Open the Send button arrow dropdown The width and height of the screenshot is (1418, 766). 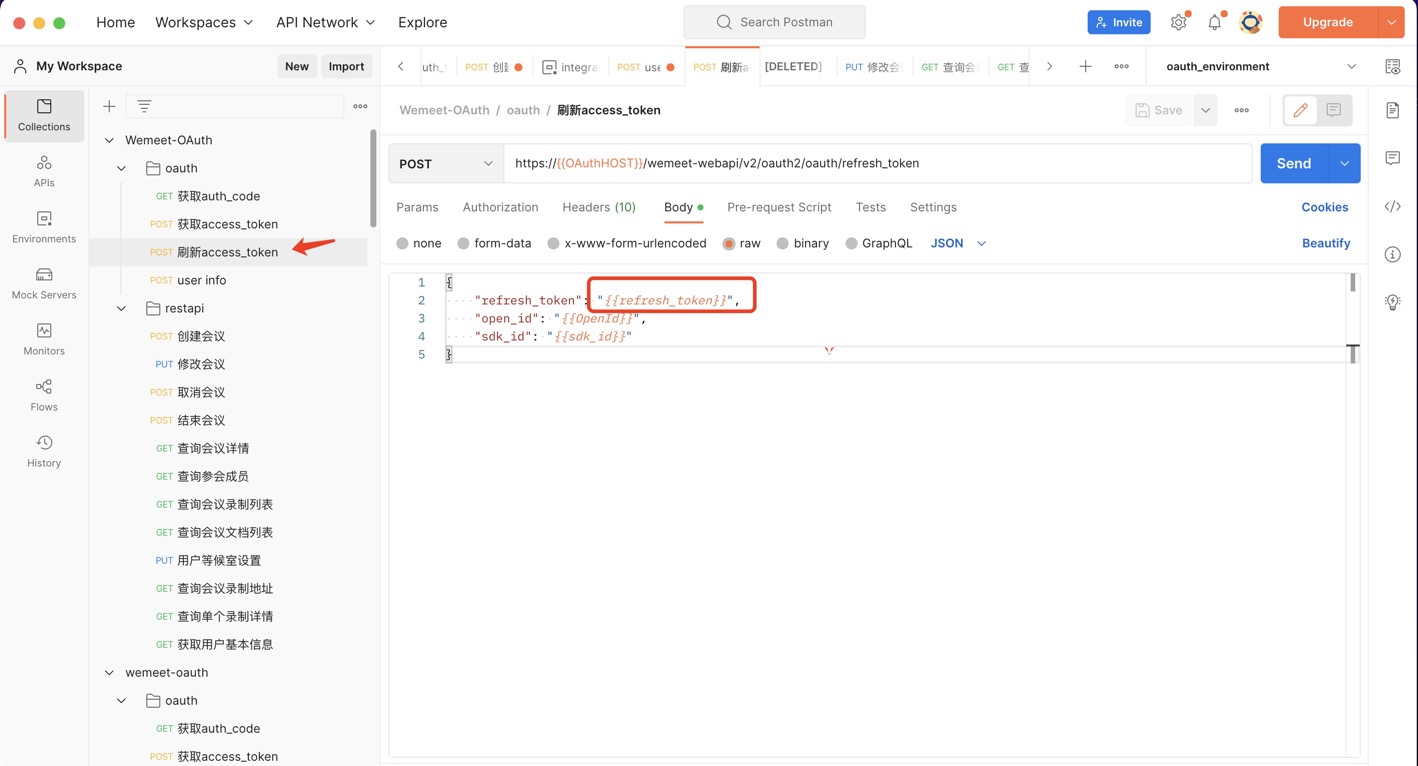pos(1344,164)
